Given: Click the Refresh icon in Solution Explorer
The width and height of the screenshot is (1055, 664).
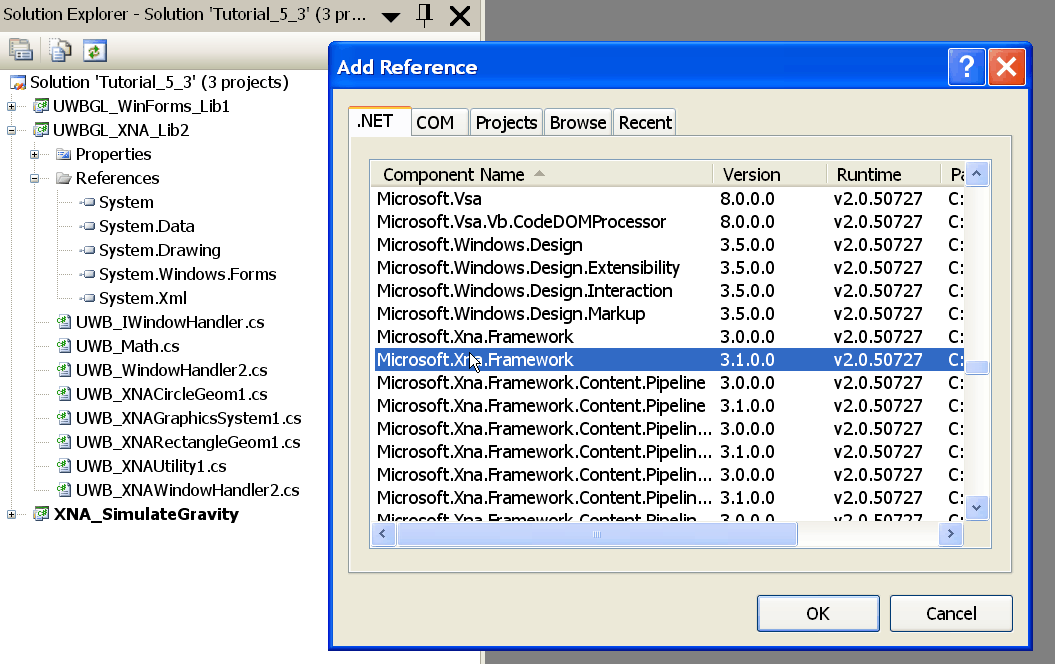Looking at the screenshot, I should tap(94, 50).
